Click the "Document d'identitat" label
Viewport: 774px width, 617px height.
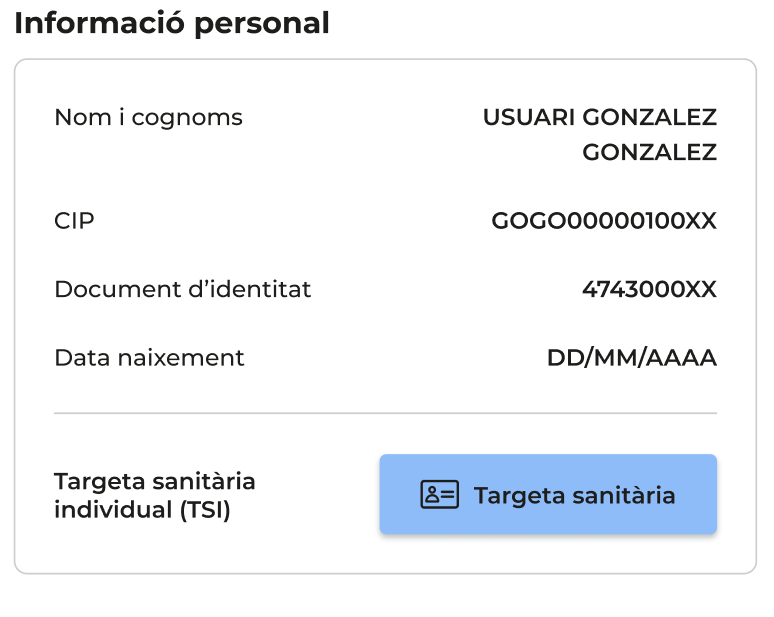(182, 289)
